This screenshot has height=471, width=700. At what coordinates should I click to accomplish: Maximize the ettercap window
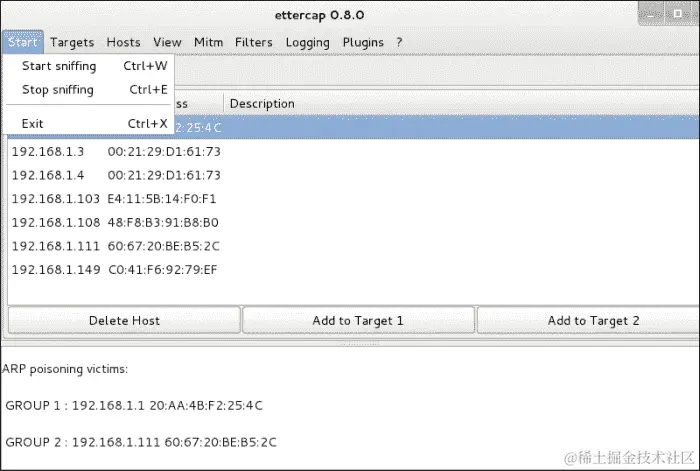[x=678, y=14]
